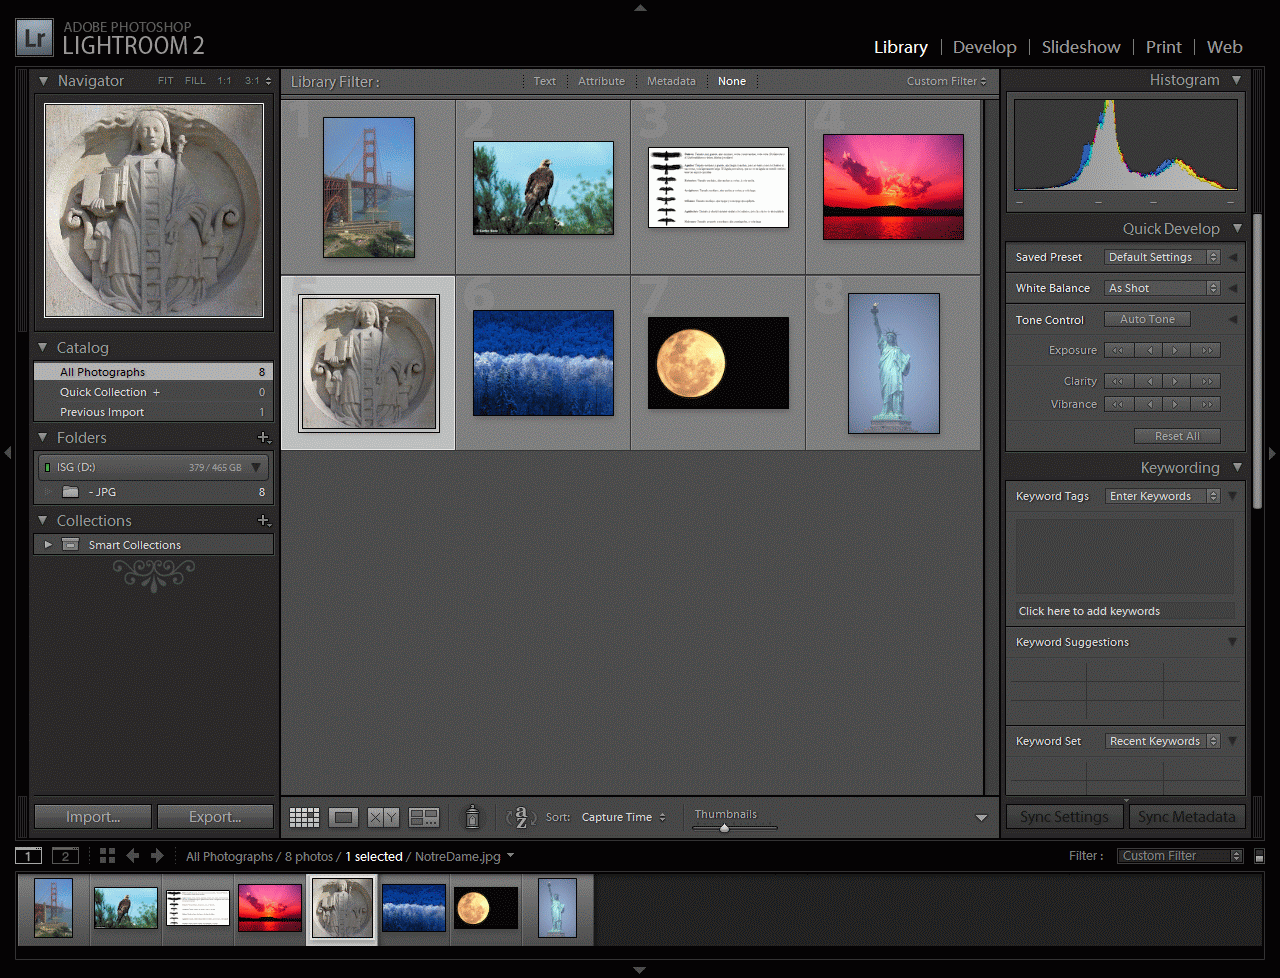Set Navigator zoom to 1:1
The image size is (1280, 978).
pyautogui.click(x=225, y=81)
